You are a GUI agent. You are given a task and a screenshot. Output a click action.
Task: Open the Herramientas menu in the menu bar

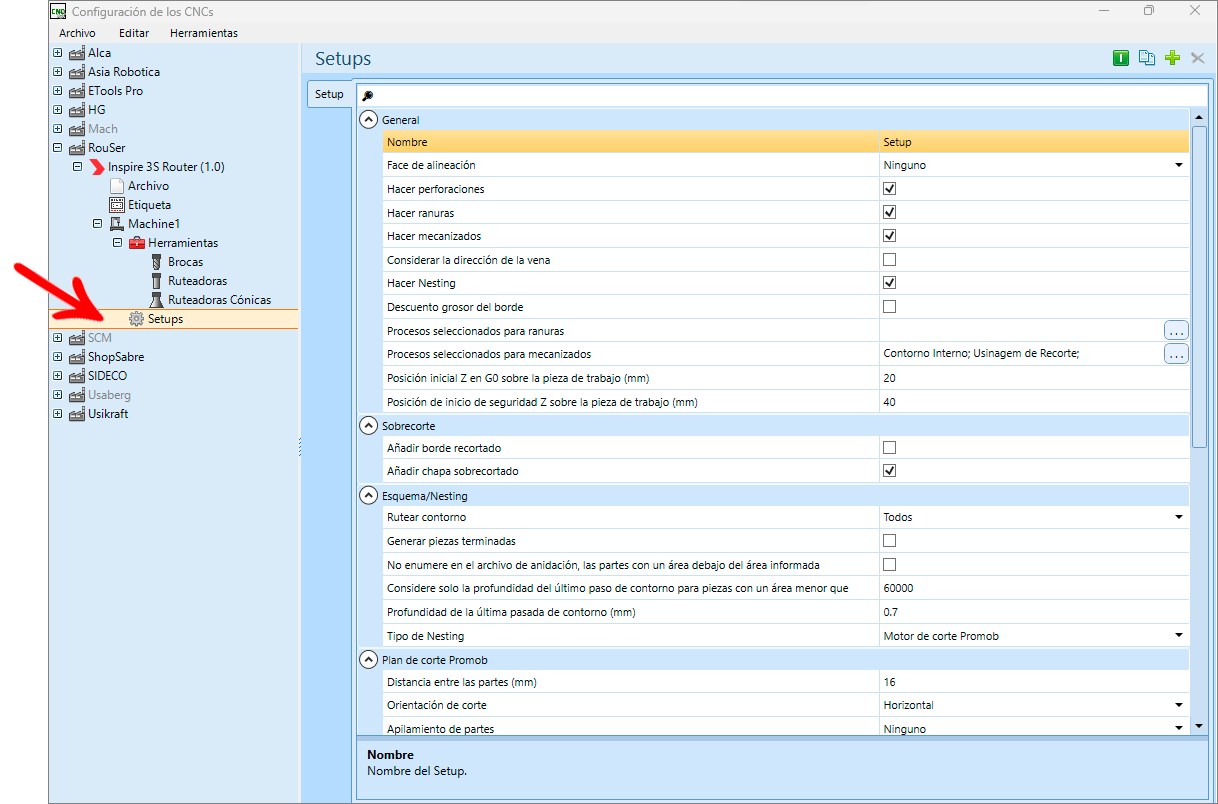[204, 33]
